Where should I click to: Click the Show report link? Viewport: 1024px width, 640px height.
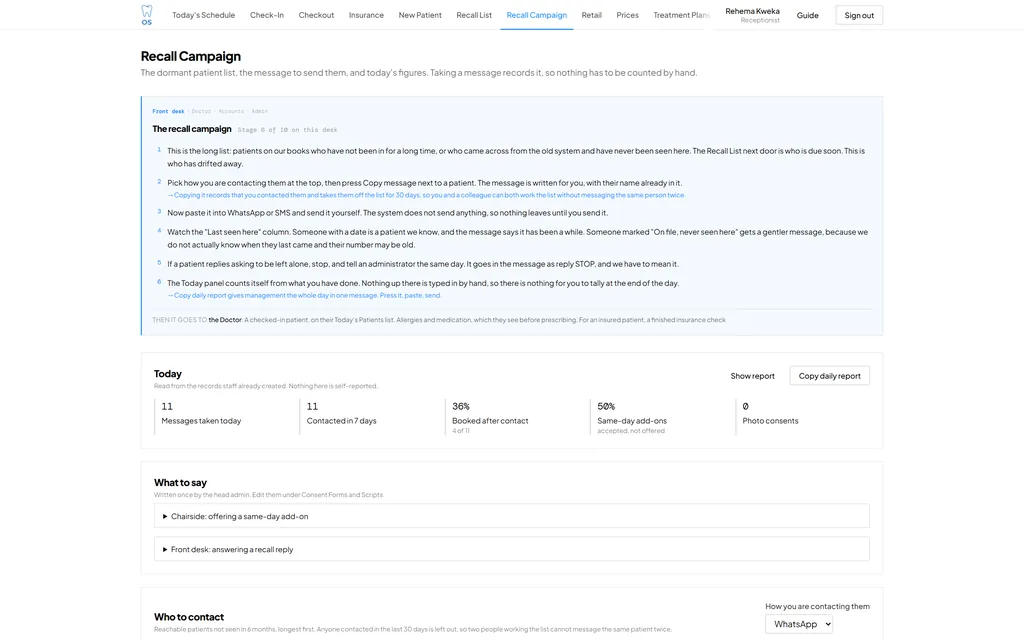click(752, 376)
